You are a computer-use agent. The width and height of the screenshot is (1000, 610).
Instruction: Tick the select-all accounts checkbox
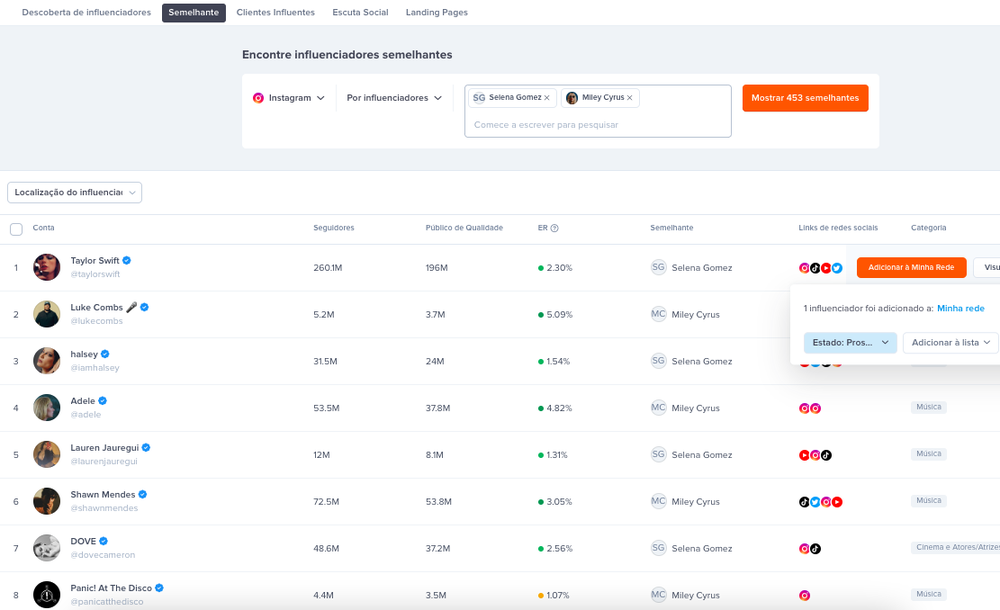pos(17,229)
